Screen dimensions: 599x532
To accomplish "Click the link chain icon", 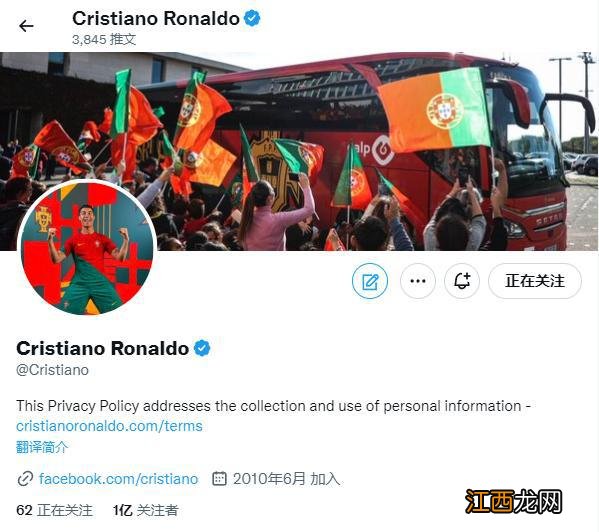I will 25,479.
